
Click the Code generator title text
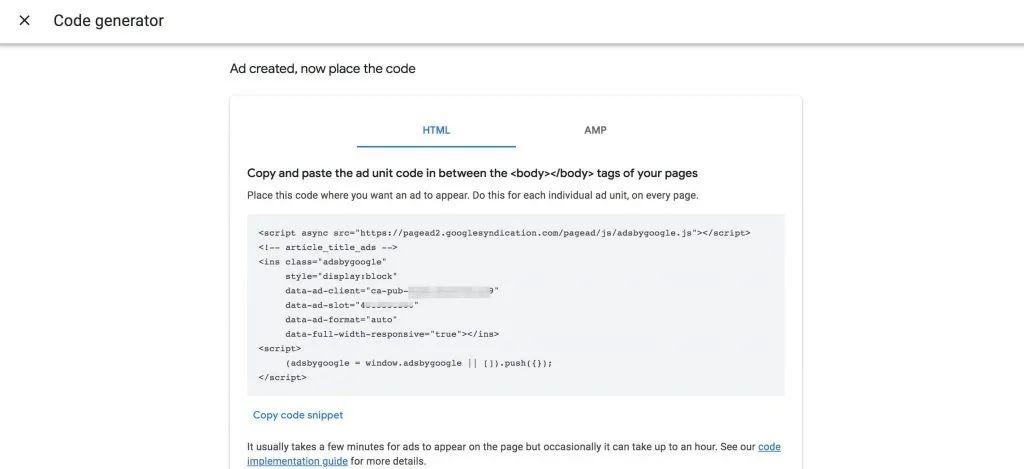108,21
